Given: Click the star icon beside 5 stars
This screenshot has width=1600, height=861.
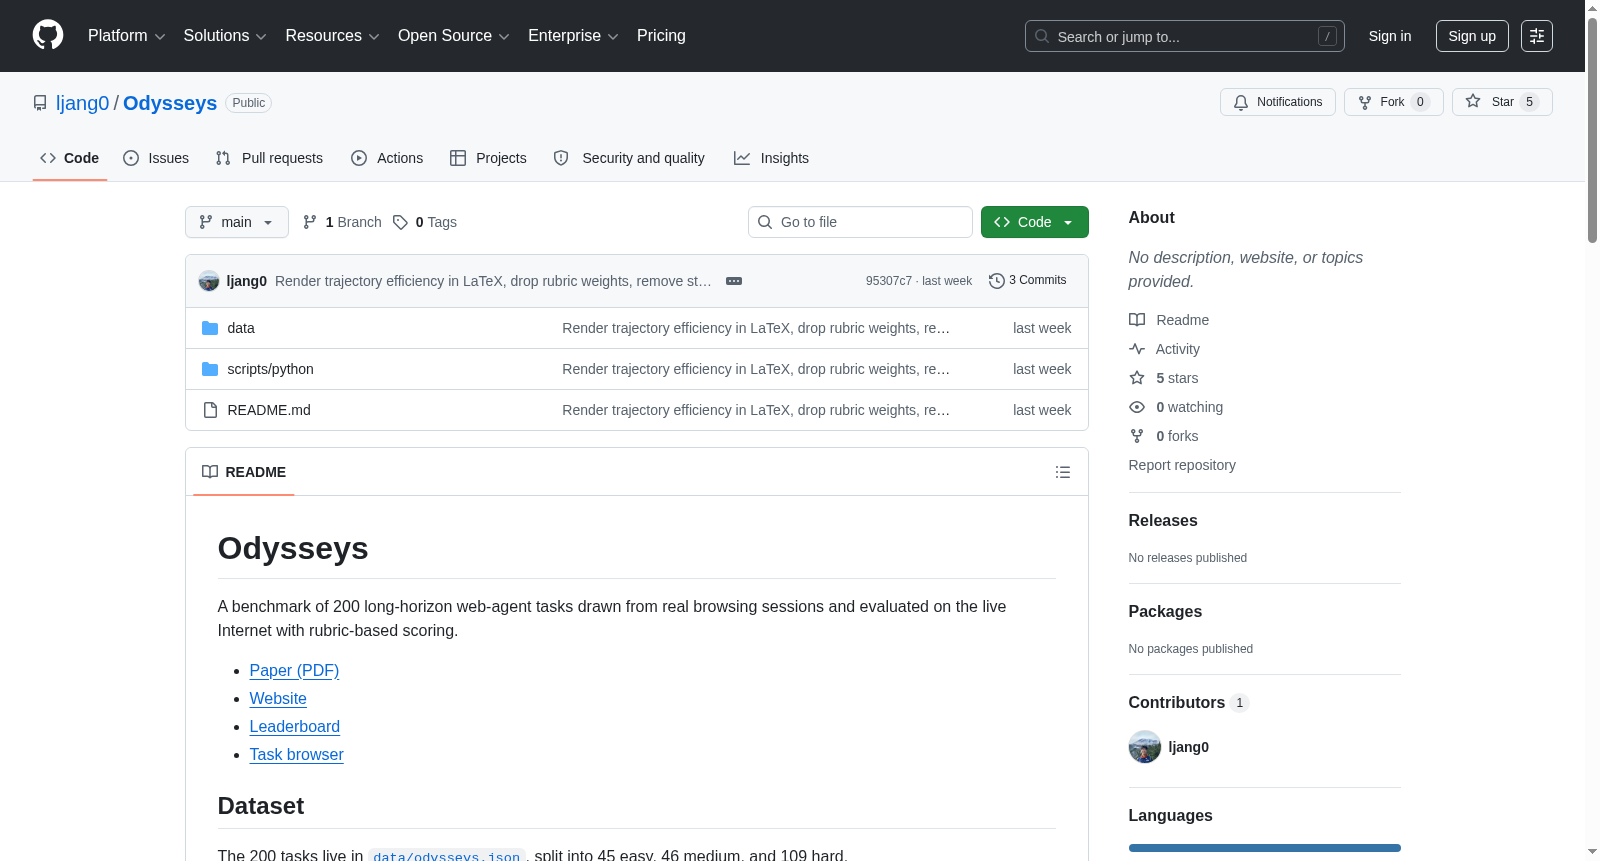Looking at the screenshot, I should click(1137, 378).
